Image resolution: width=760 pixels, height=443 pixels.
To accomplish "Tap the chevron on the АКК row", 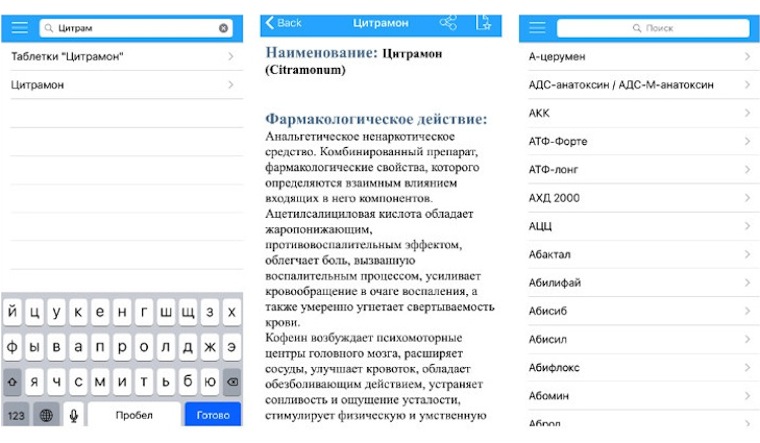I will [x=748, y=113].
